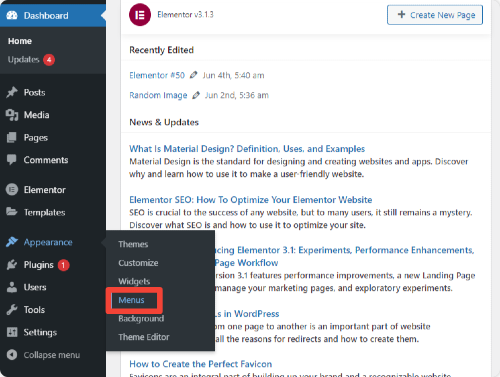Click the Elementor logo in header
Image resolution: width=500 pixels, height=377 pixels.
[x=140, y=15]
